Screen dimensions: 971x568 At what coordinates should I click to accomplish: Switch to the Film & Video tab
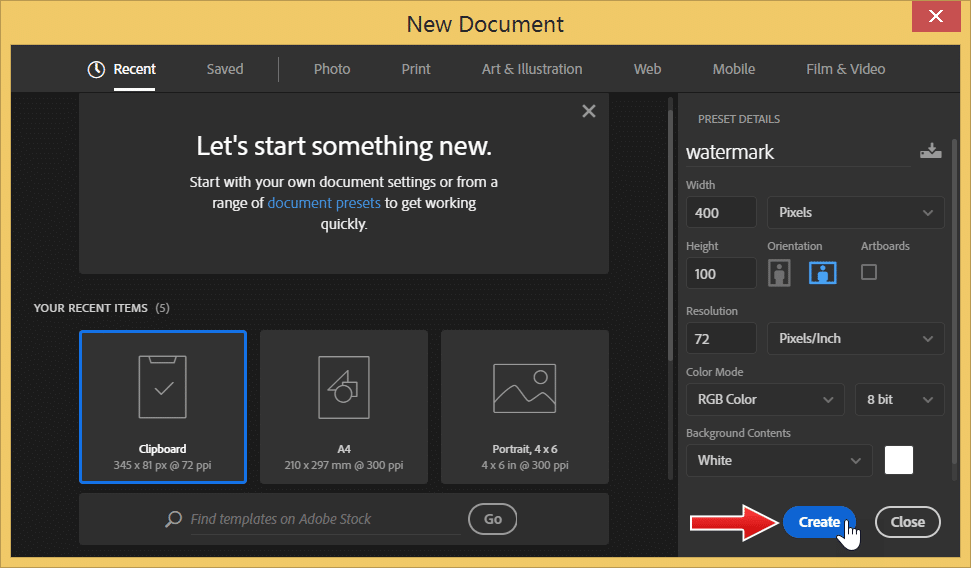(845, 69)
